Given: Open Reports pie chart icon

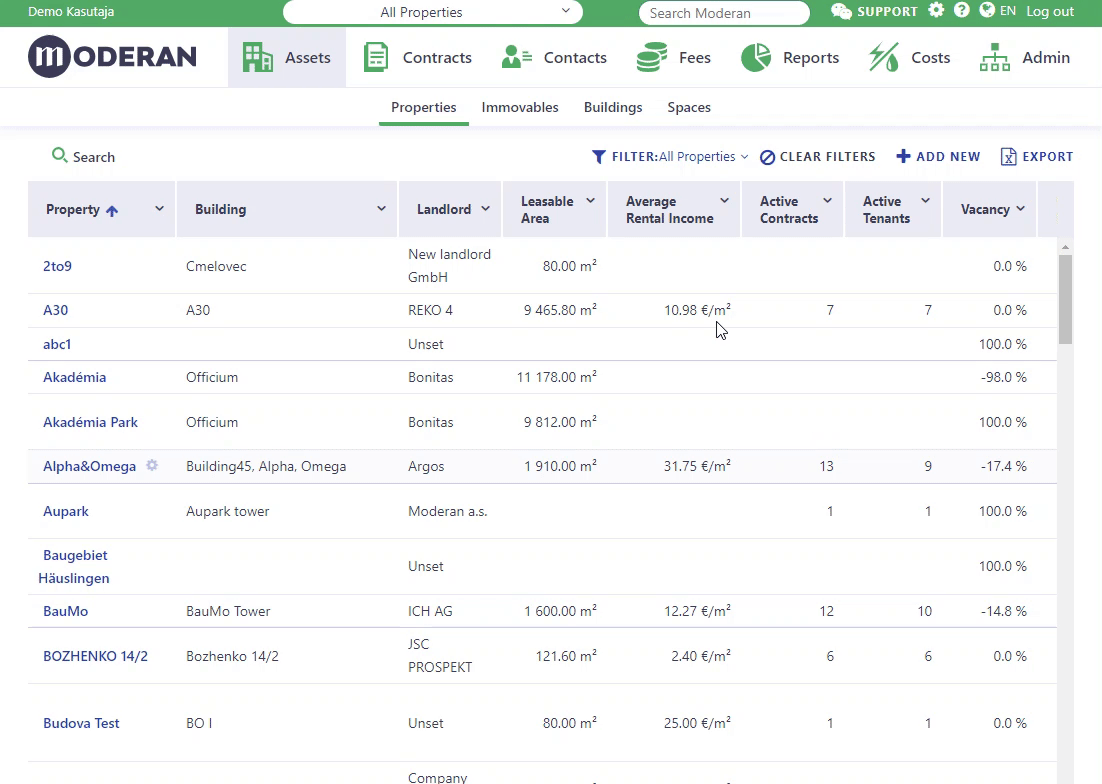Looking at the screenshot, I should [x=756, y=58].
